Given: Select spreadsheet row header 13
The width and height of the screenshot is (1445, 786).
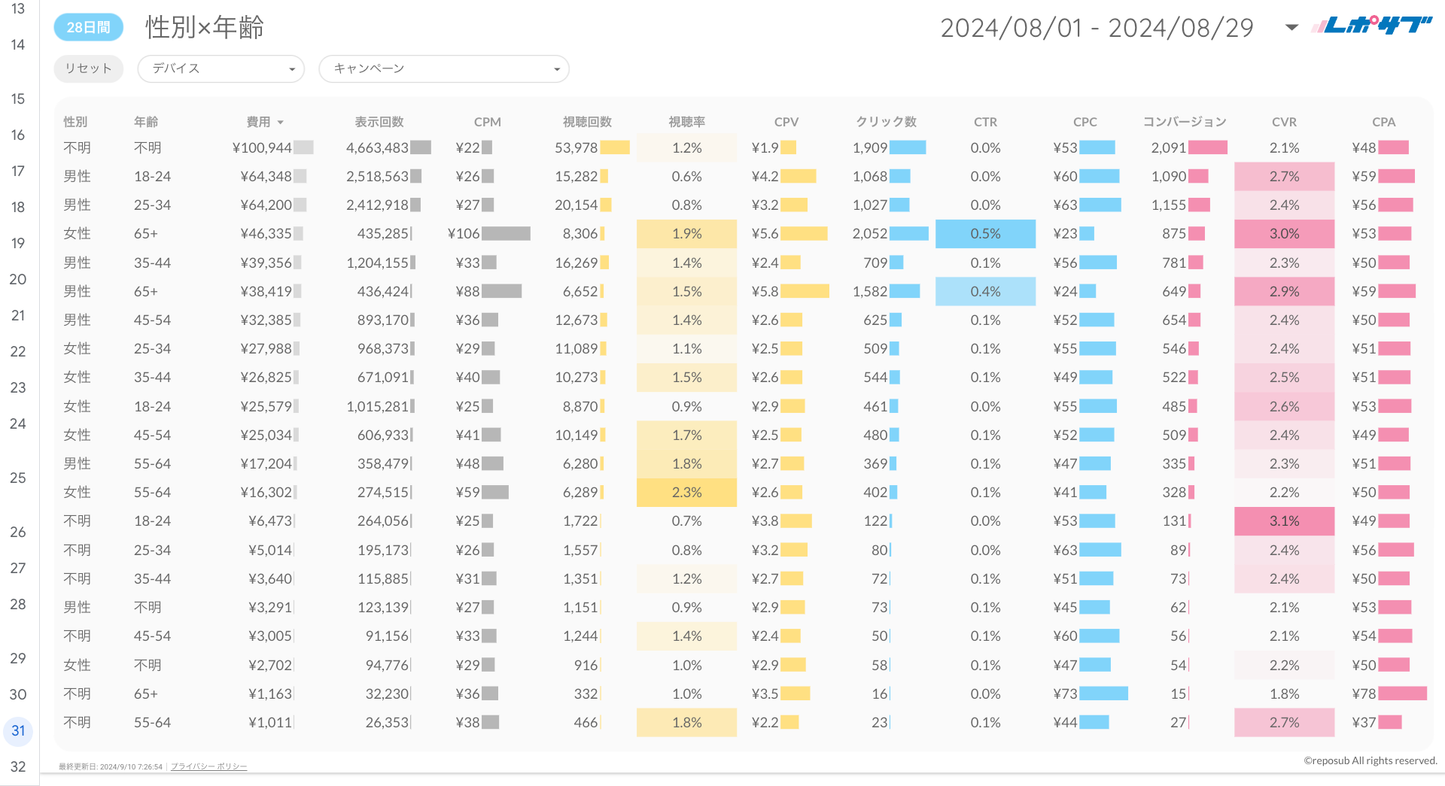Looking at the screenshot, I should pyautogui.click(x=18, y=9).
